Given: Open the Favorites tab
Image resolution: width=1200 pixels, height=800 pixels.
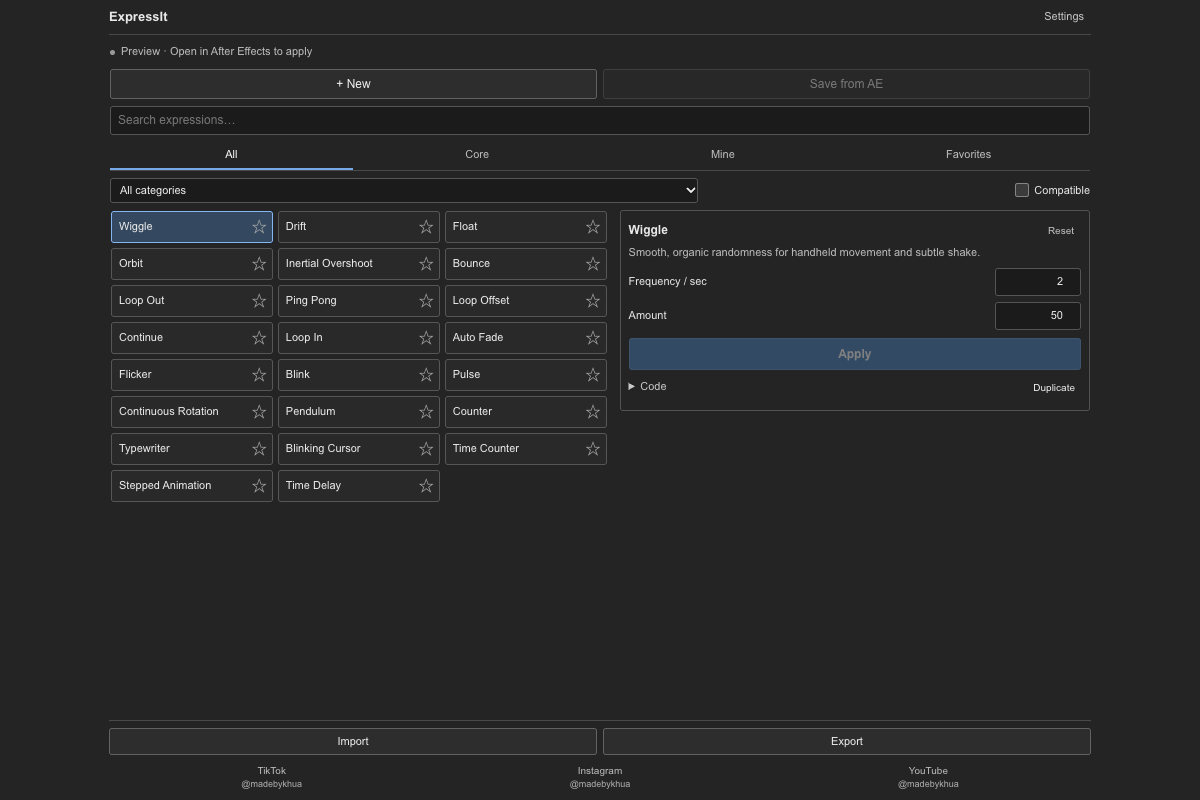Looking at the screenshot, I should tap(968, 154).
